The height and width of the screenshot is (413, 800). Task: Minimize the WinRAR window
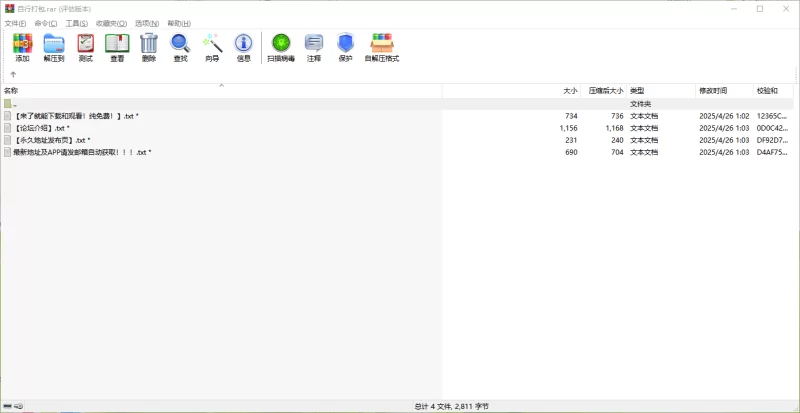[734, 9]
